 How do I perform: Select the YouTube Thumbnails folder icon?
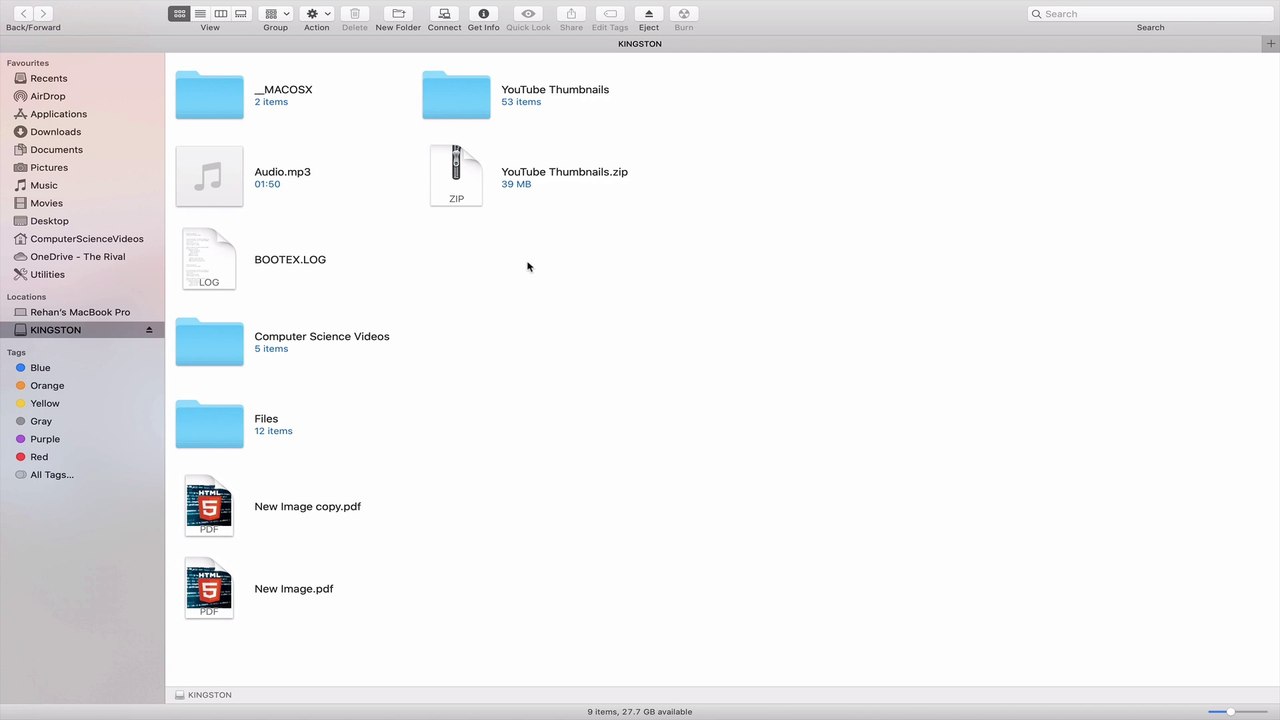pos(456,95)
